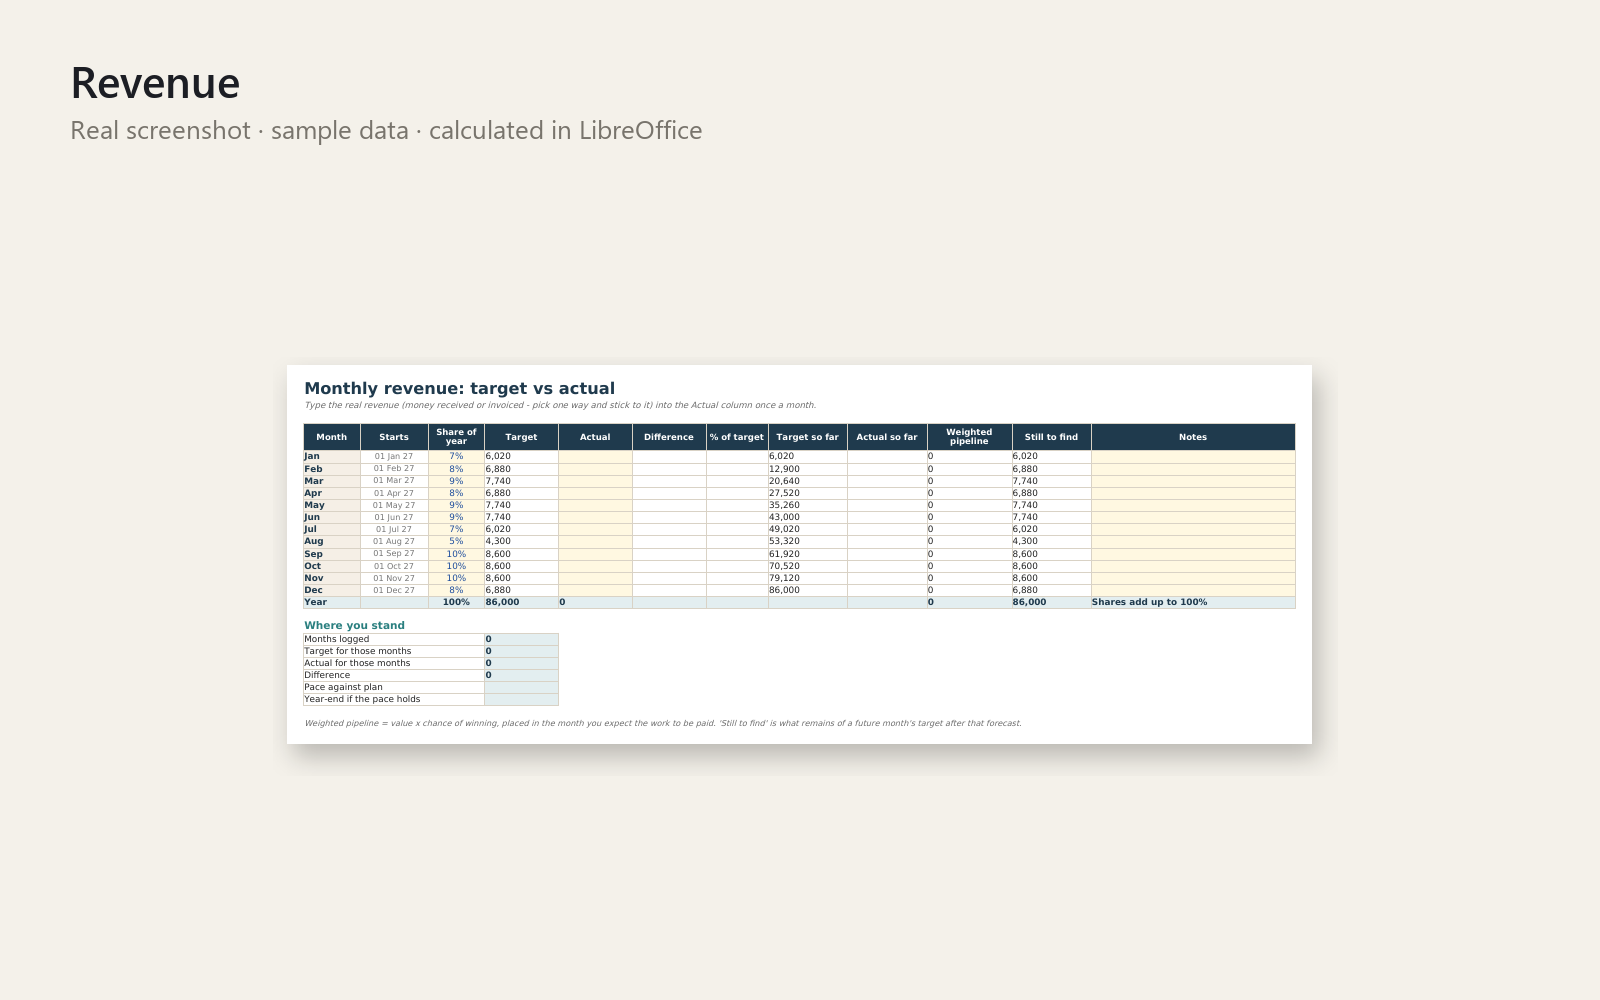Click the Actual cell for Jan

[x=595, y=456]
